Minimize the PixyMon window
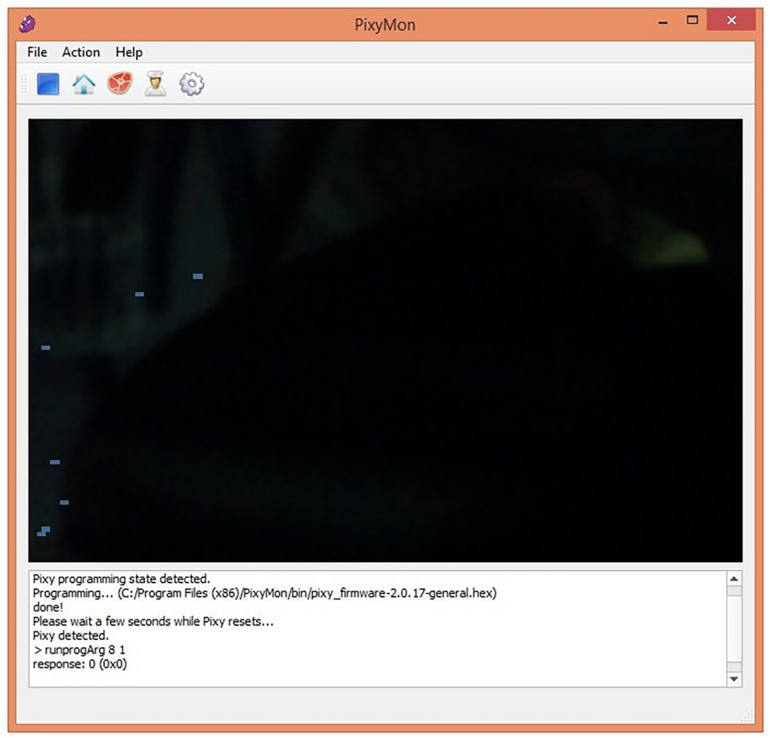 point(663,22)
